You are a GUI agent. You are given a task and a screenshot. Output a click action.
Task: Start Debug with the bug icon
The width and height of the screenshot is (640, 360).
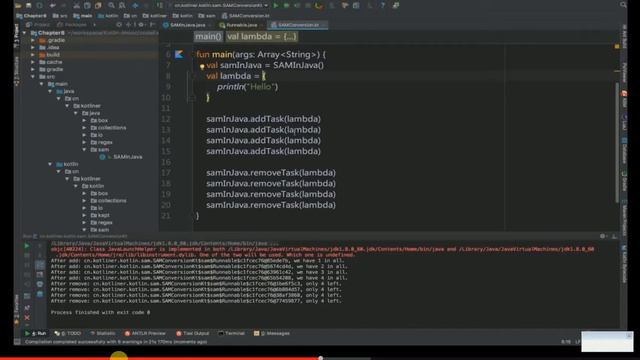287,5
